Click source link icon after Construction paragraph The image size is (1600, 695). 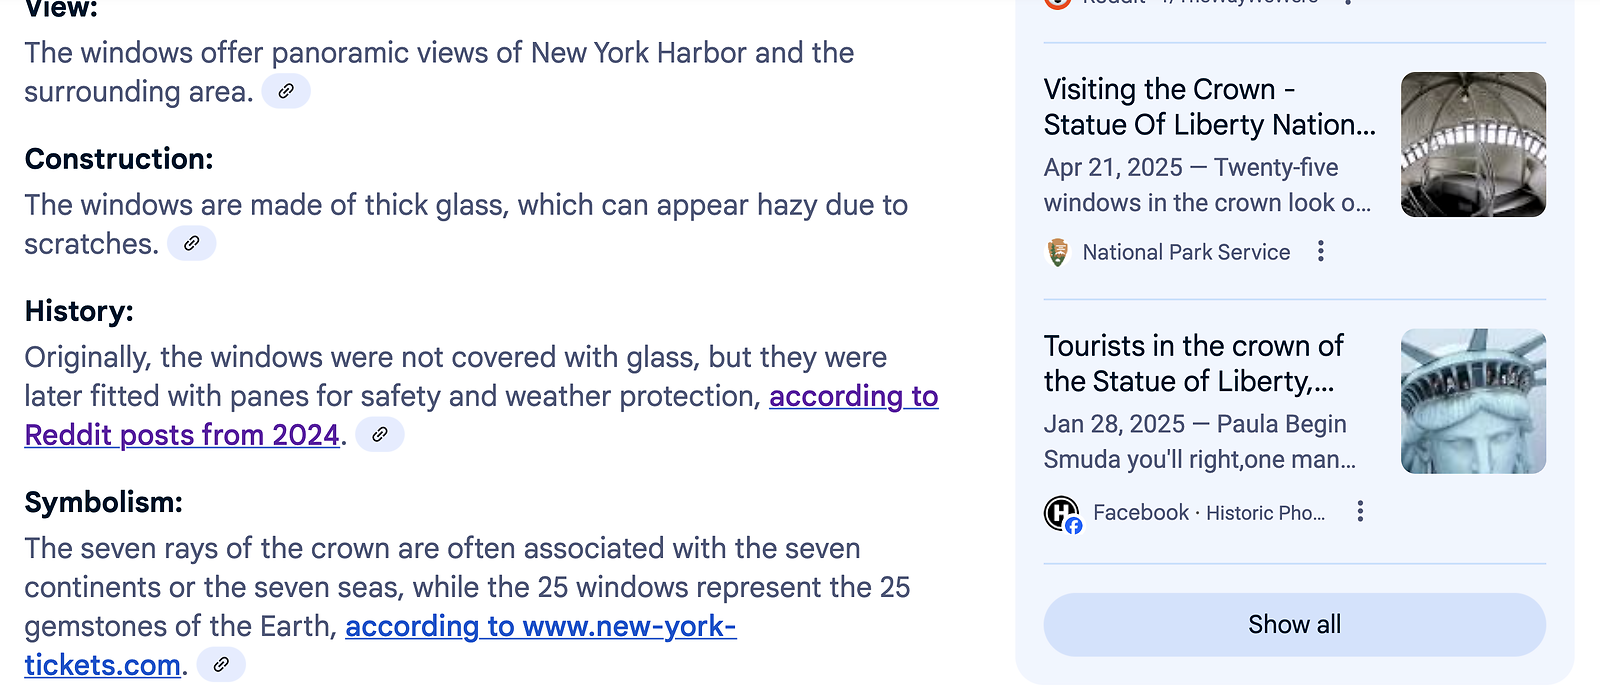192,243
